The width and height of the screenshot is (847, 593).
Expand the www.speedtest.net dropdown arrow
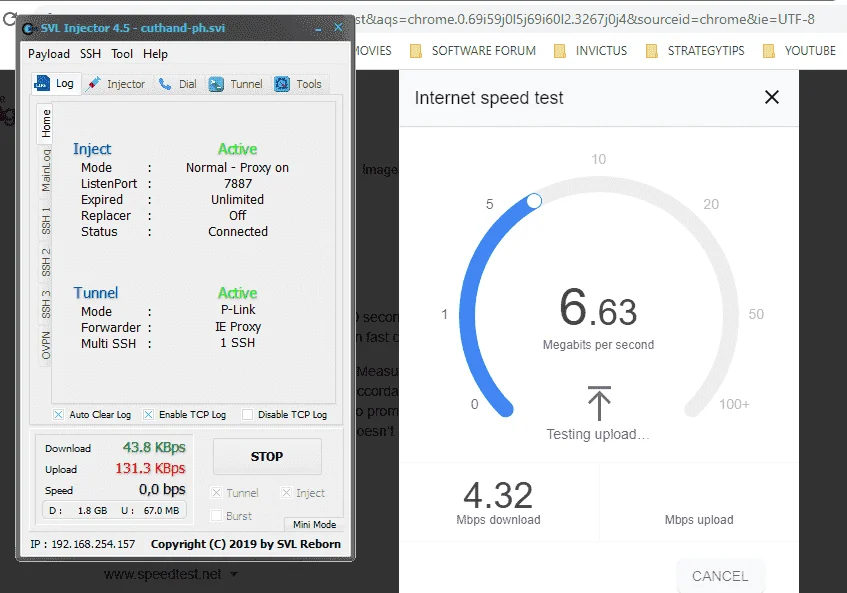tap(234, 574)
